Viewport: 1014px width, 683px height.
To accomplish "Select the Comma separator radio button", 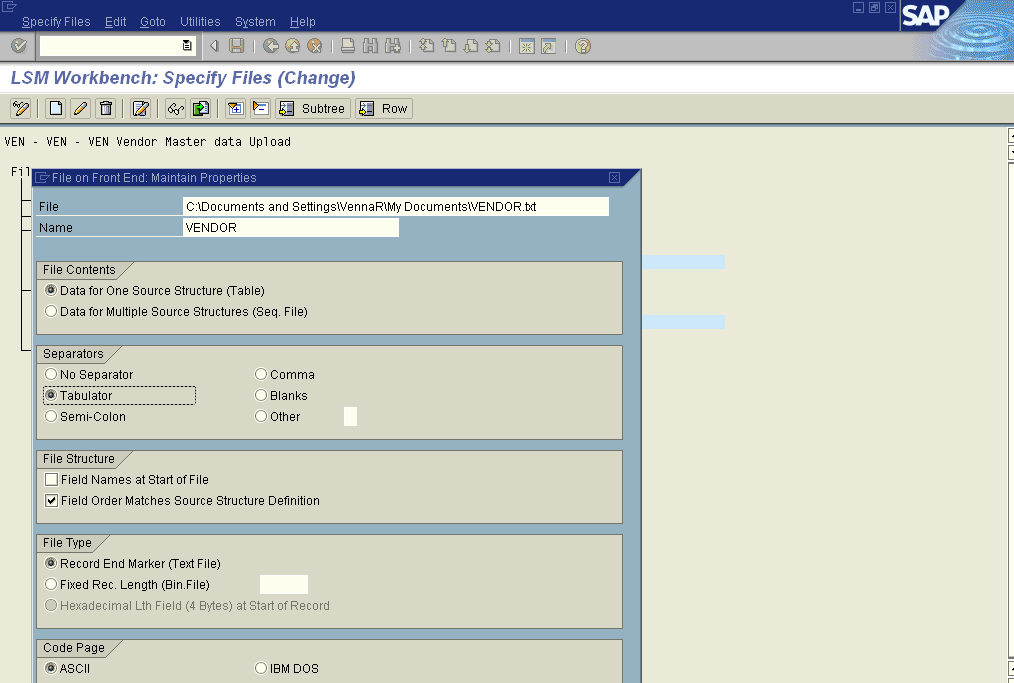I will coord(262,375).
